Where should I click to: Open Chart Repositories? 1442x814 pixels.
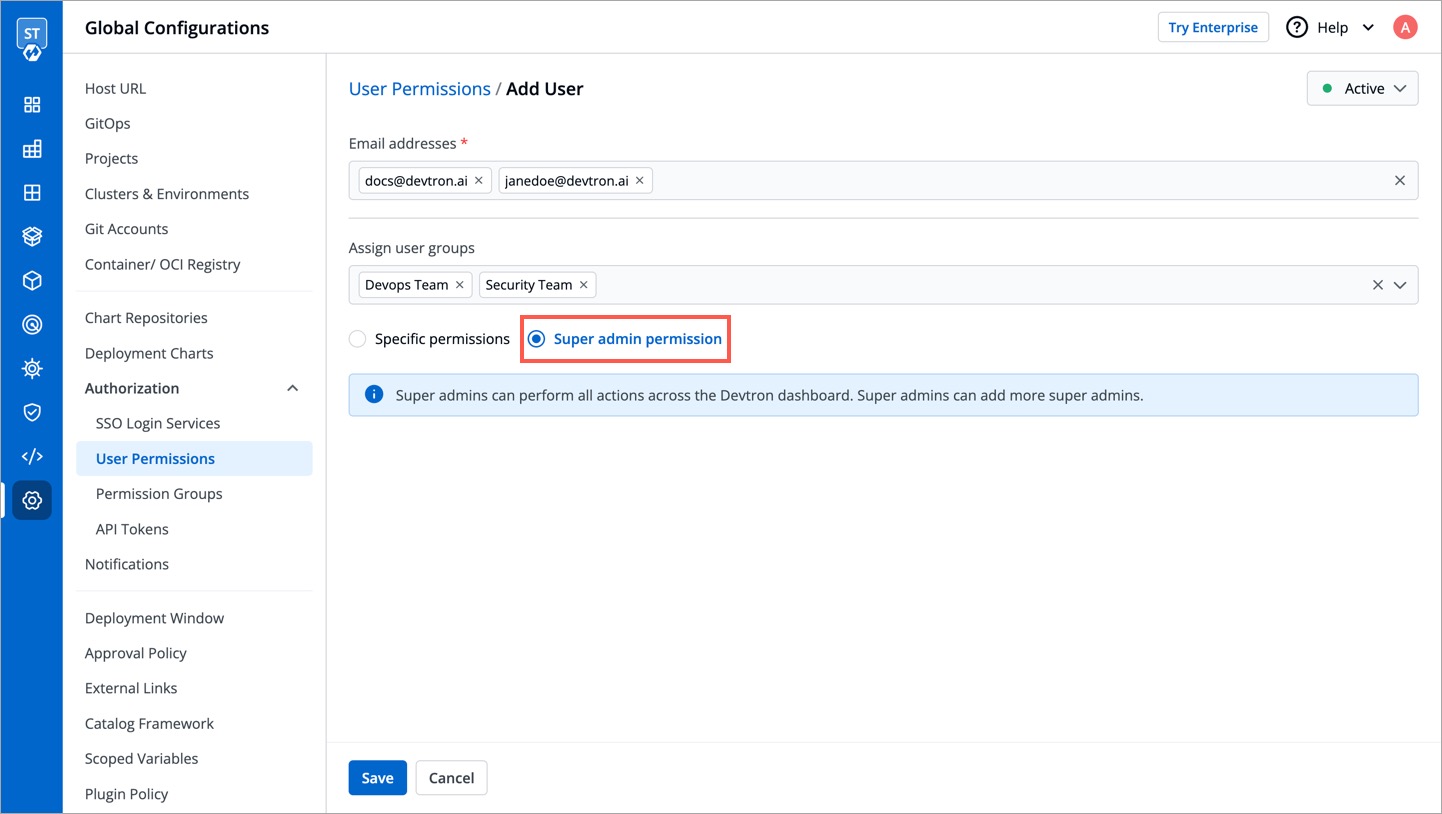[x=146, y=318]
